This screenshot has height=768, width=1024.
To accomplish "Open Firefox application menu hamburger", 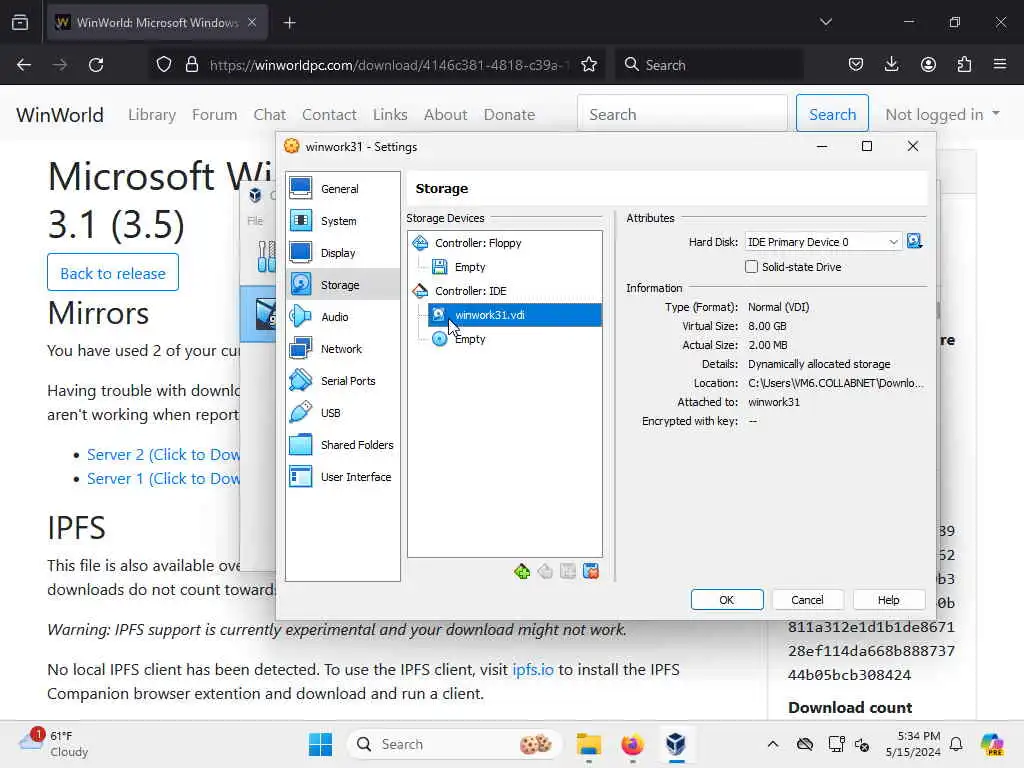I will [x=1000, y=64].
